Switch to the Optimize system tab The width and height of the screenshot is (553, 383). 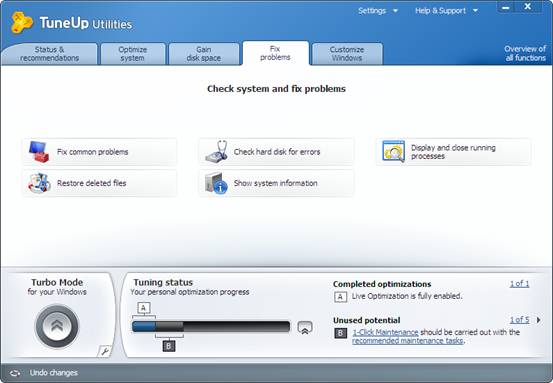pos(133,54)
